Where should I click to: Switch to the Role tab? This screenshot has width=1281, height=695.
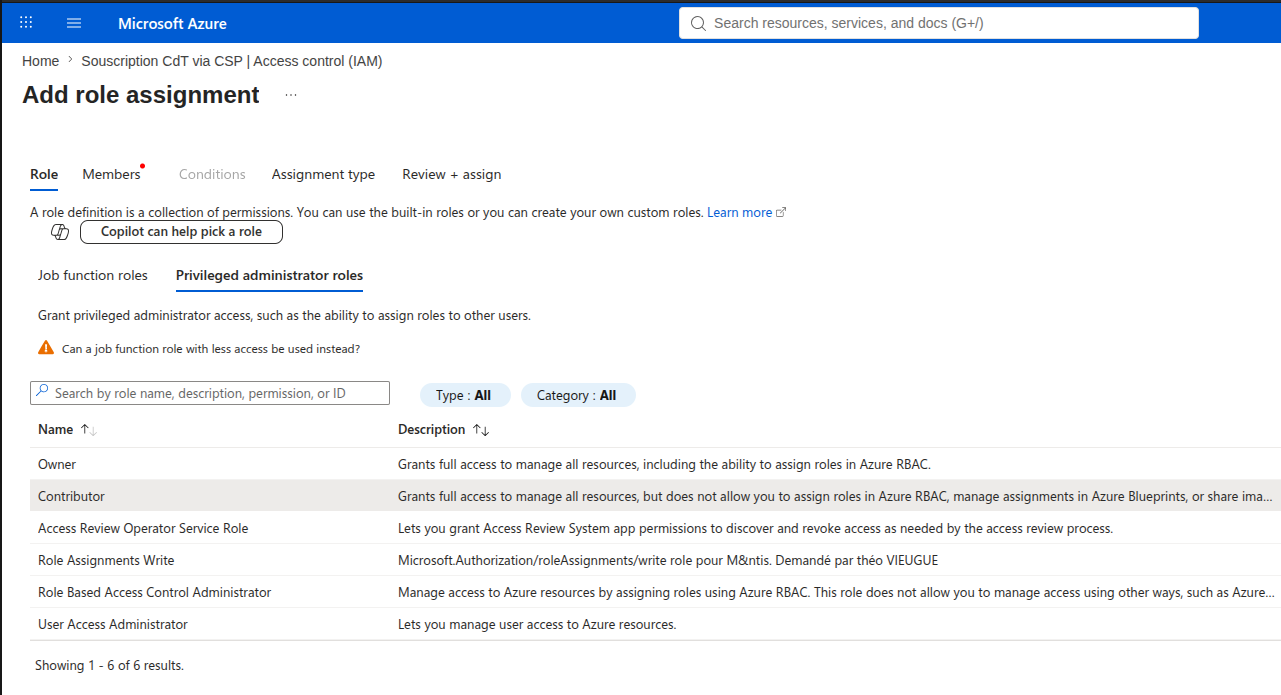(44, 174)
